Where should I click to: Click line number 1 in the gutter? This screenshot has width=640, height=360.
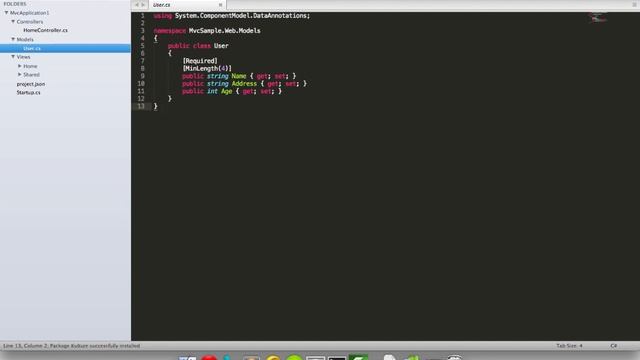pos(142,16)
